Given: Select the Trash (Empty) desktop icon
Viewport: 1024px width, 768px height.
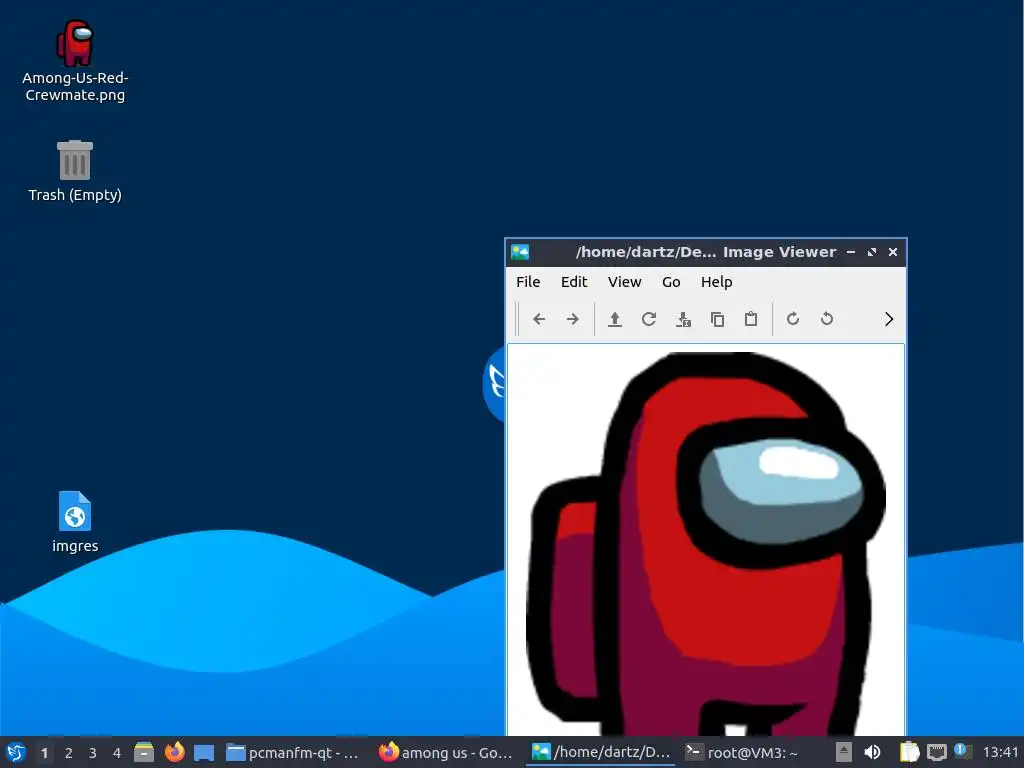Looking at the screenshot, I should (x=75, y=171).
